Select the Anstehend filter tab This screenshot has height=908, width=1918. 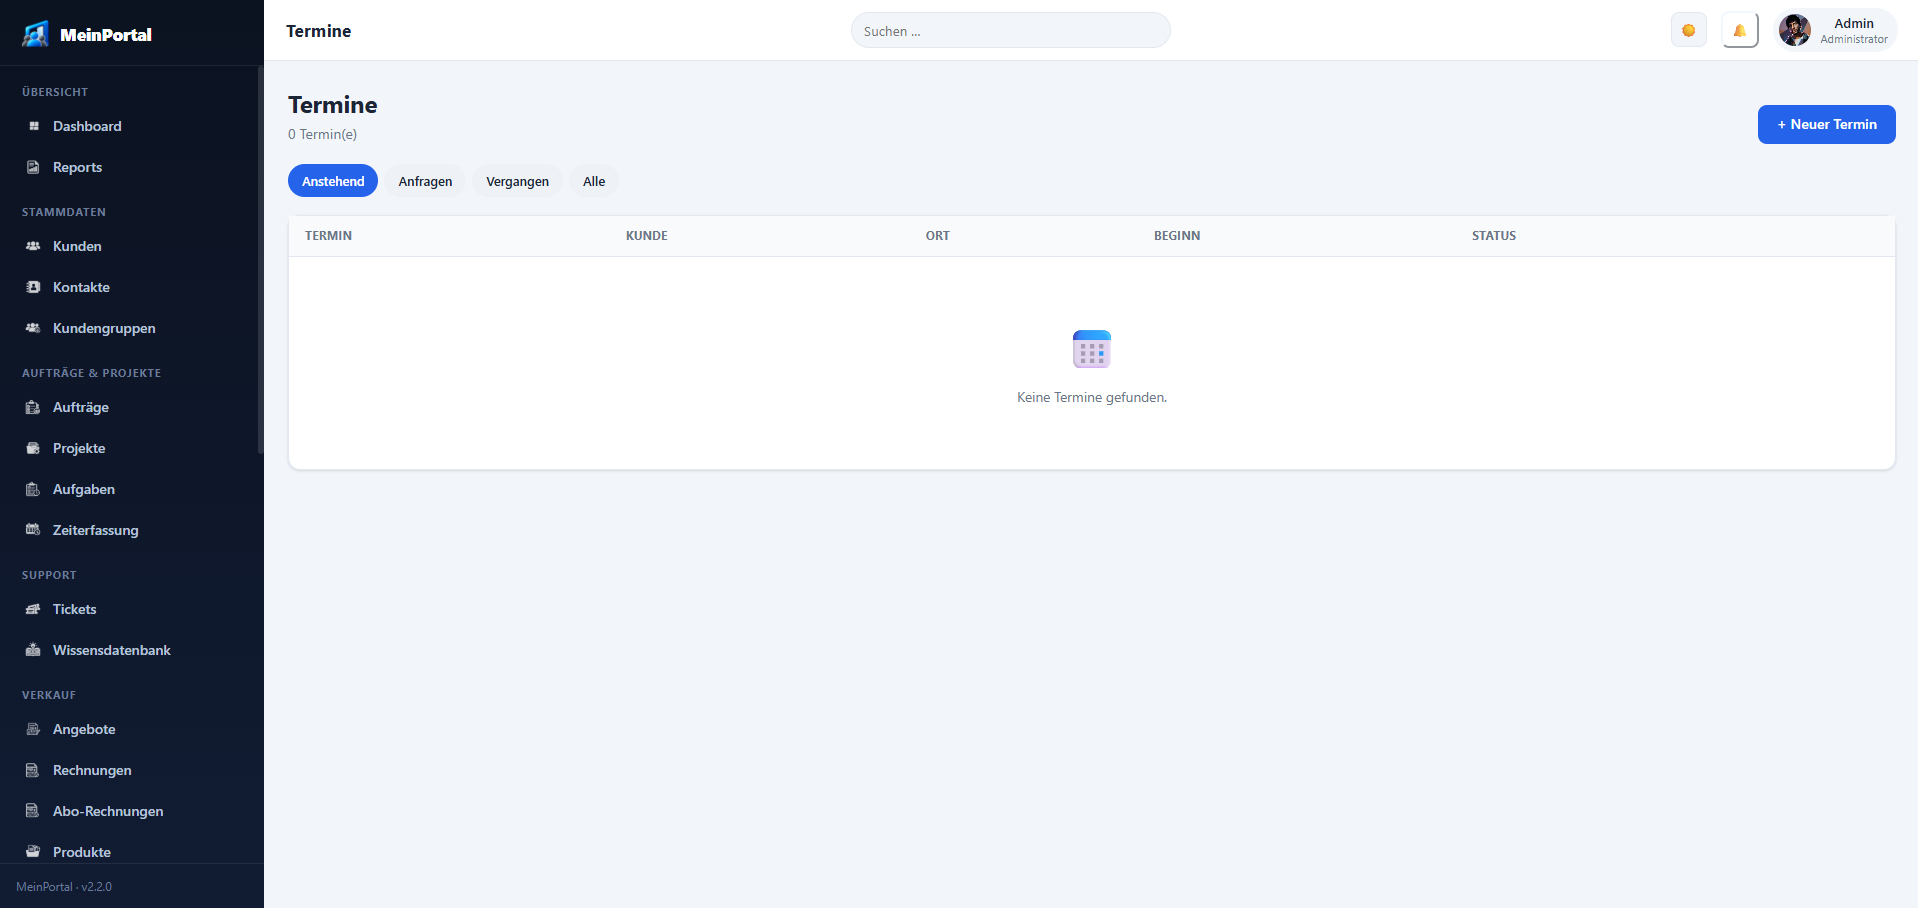click(333, 181)
